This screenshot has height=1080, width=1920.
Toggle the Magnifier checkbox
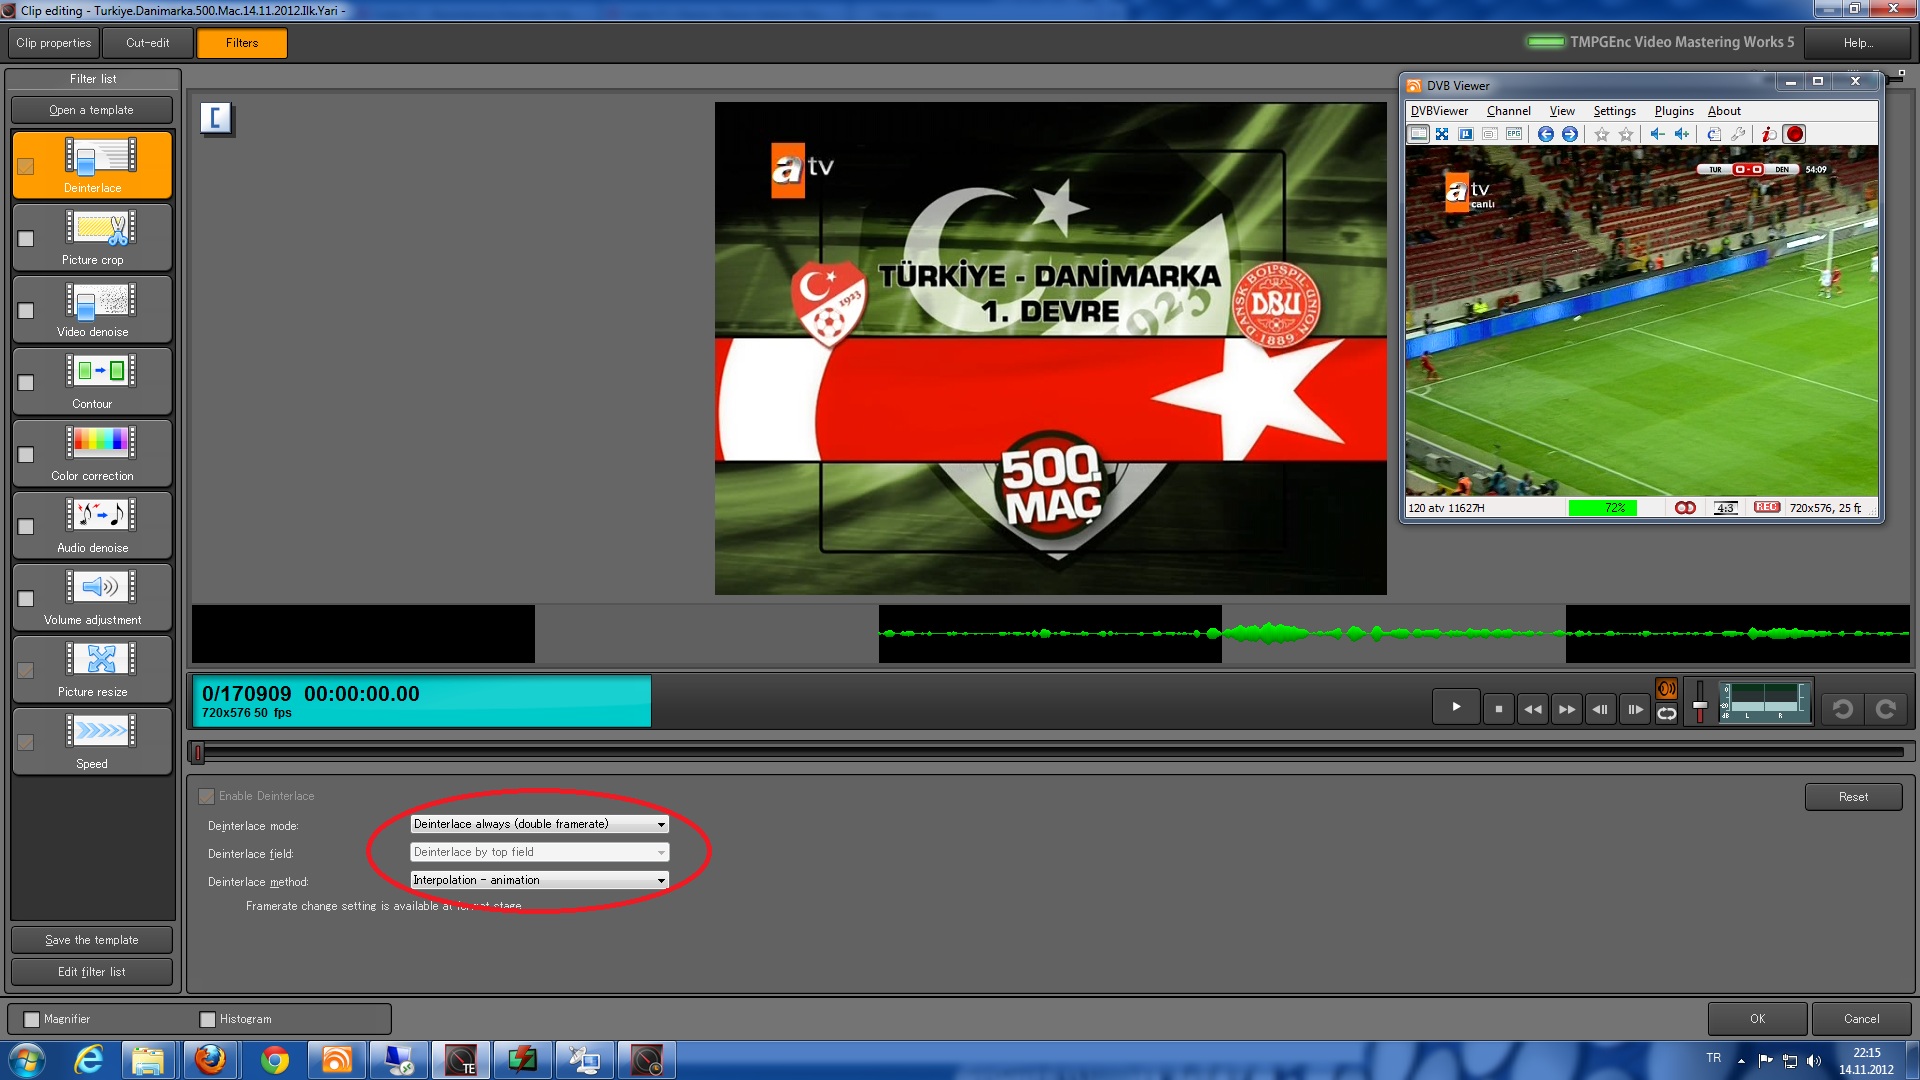32,1019
